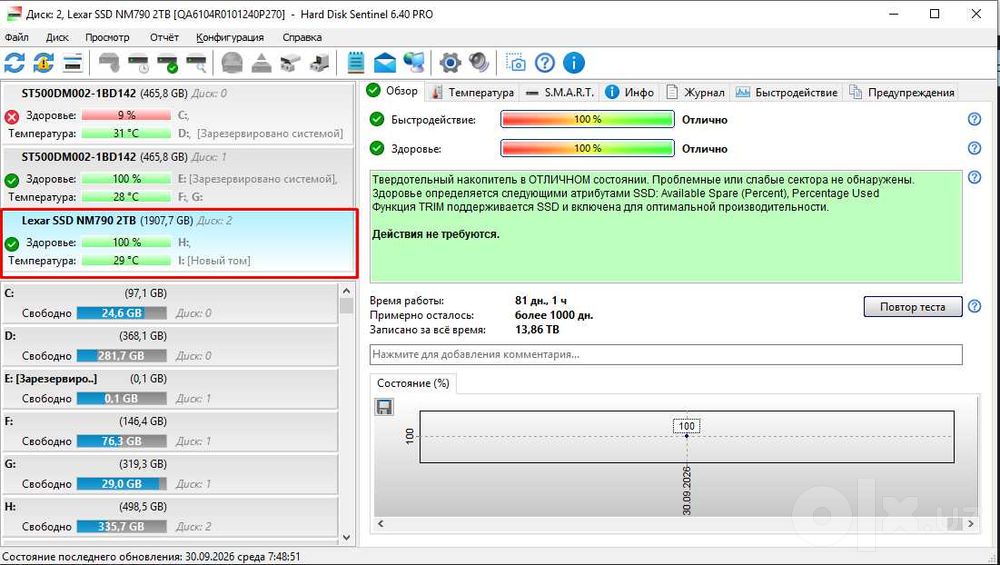Click the chart's right scroll arrow
Image resolution: width=1000 pixels, height=565 pixels.
(x=971, y=524)
